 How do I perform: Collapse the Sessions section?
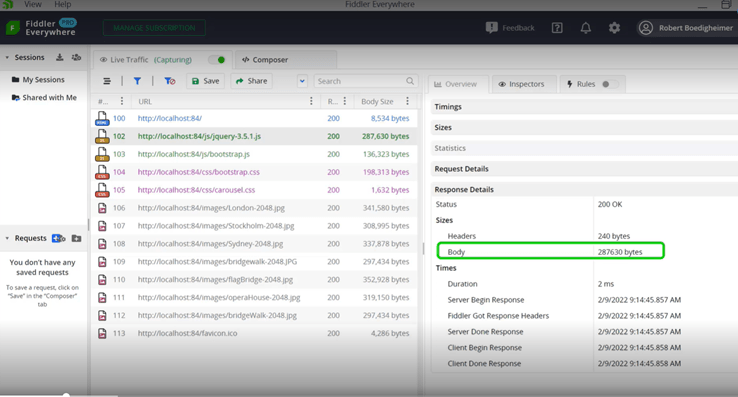pos(7,57)
